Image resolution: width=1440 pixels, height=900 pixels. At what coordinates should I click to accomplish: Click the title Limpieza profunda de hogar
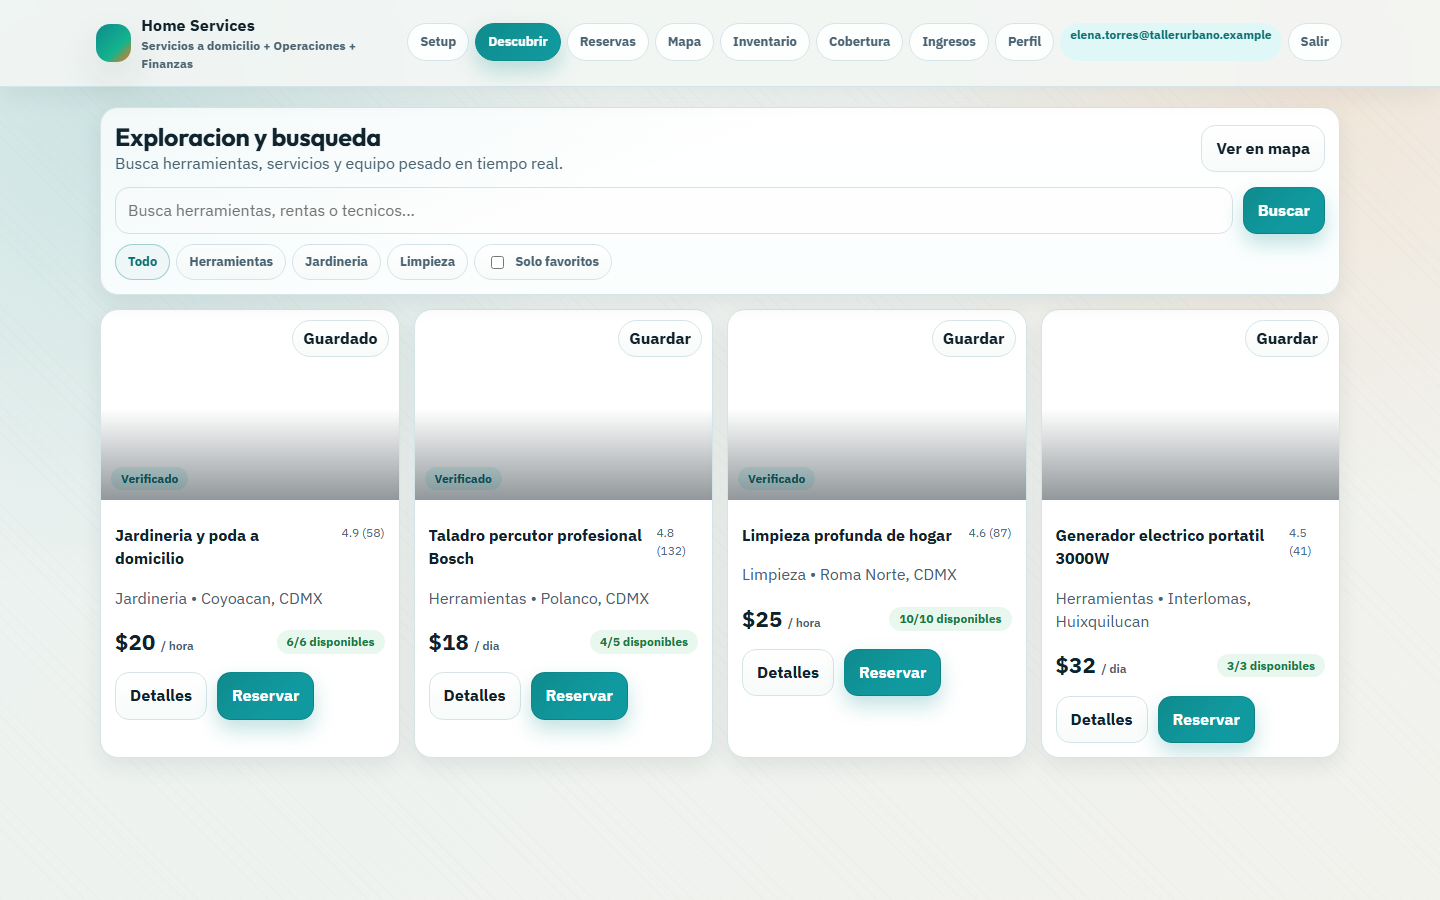(847, 536)
